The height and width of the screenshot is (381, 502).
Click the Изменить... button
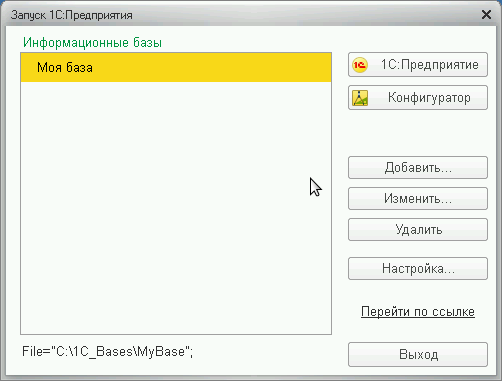(418, 198)
